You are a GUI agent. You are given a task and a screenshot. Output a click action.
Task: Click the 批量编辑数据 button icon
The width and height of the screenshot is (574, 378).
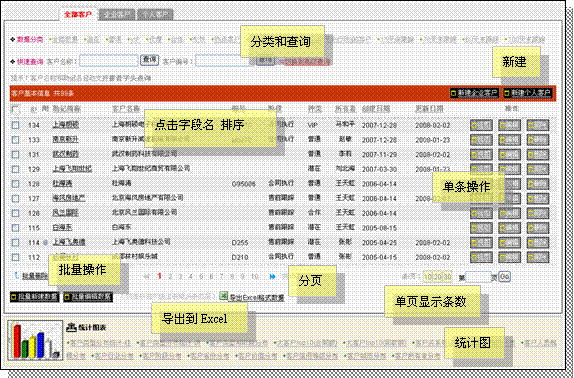[x=67, y=297]
